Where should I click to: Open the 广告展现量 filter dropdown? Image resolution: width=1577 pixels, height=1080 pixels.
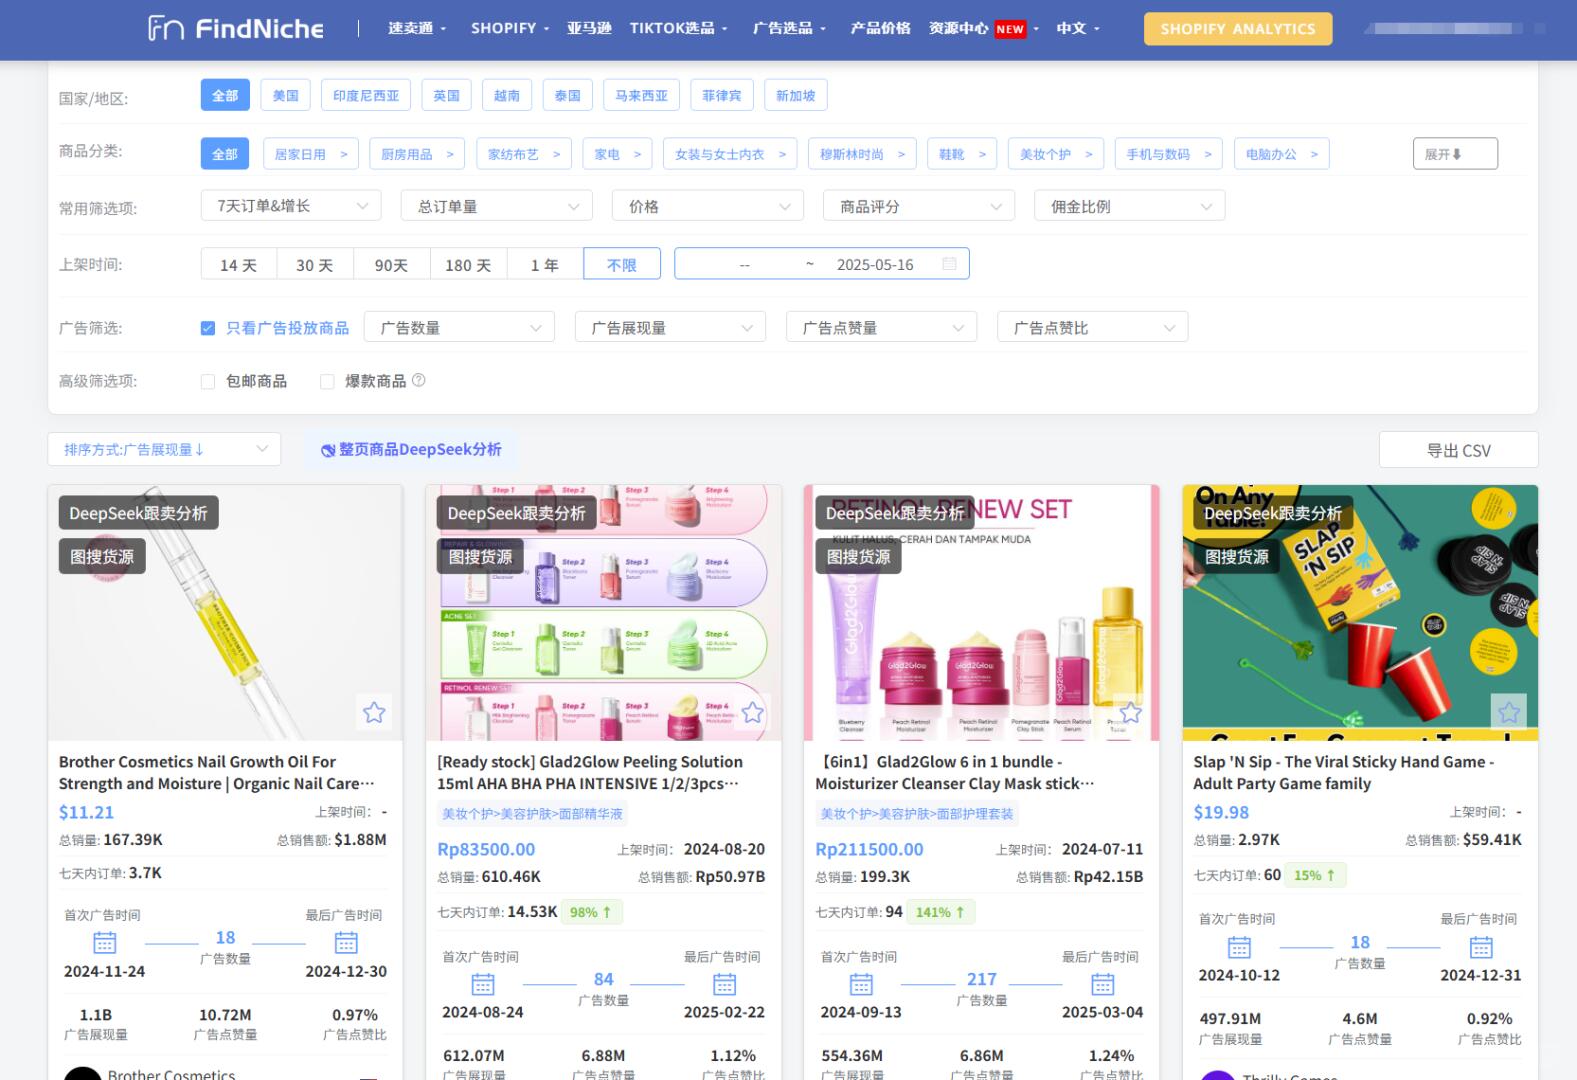670,327
